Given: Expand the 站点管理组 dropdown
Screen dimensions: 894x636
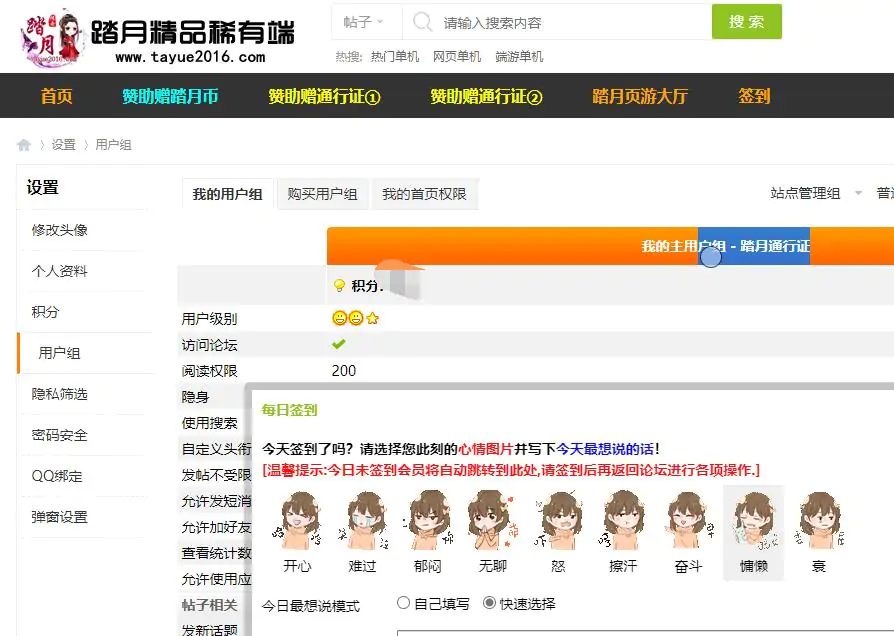Looking at the screenshot, I should 816,193.
